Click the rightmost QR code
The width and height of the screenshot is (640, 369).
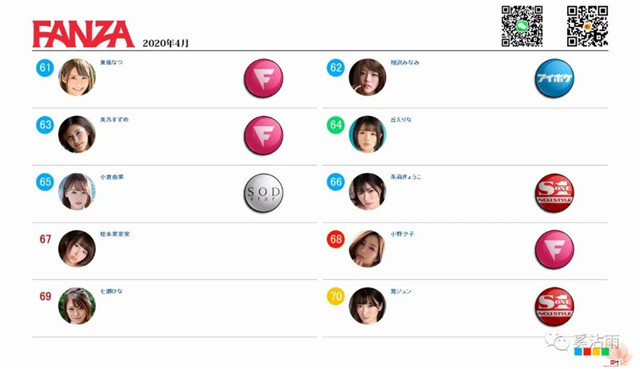(587, 26)
